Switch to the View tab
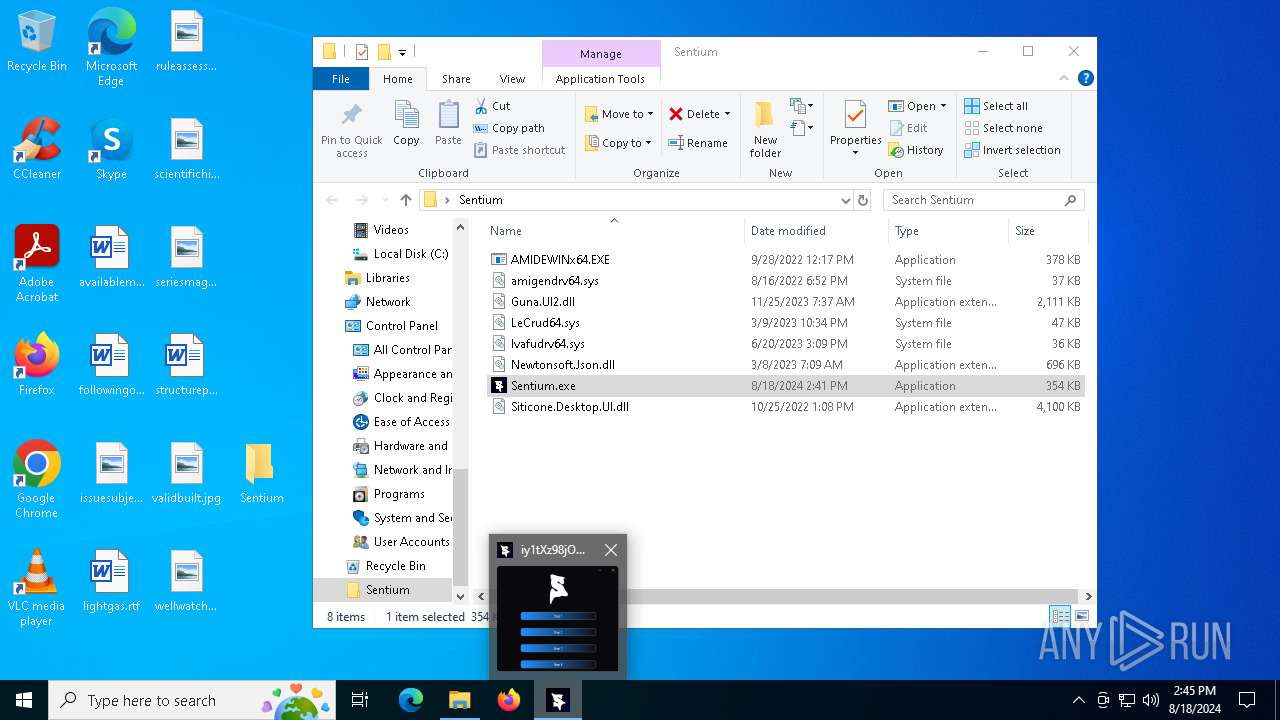This screenshot has width=1280, height=720. (x=512, y=79)
